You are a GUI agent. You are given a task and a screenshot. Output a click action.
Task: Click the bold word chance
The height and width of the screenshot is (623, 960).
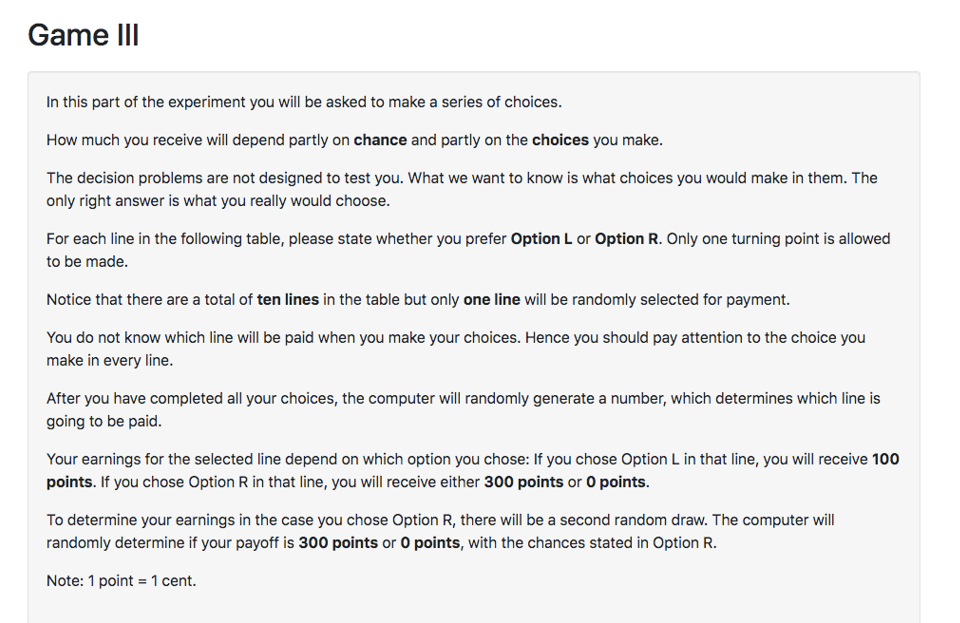pos(380,140)
